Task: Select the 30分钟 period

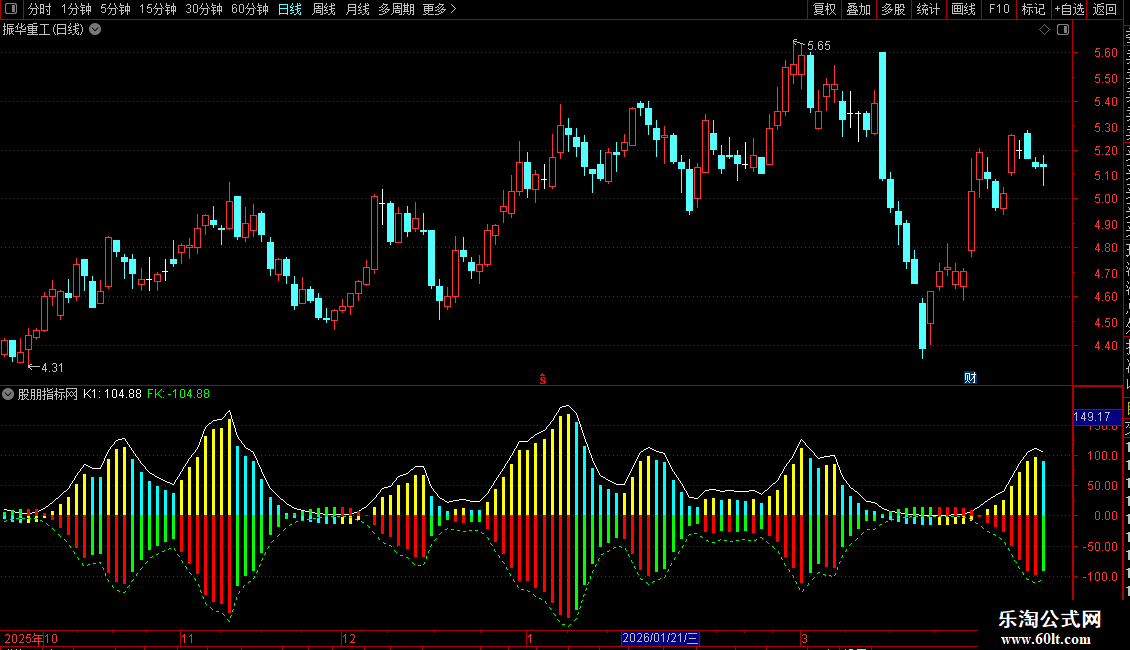Action: click(x=204, y=9)
